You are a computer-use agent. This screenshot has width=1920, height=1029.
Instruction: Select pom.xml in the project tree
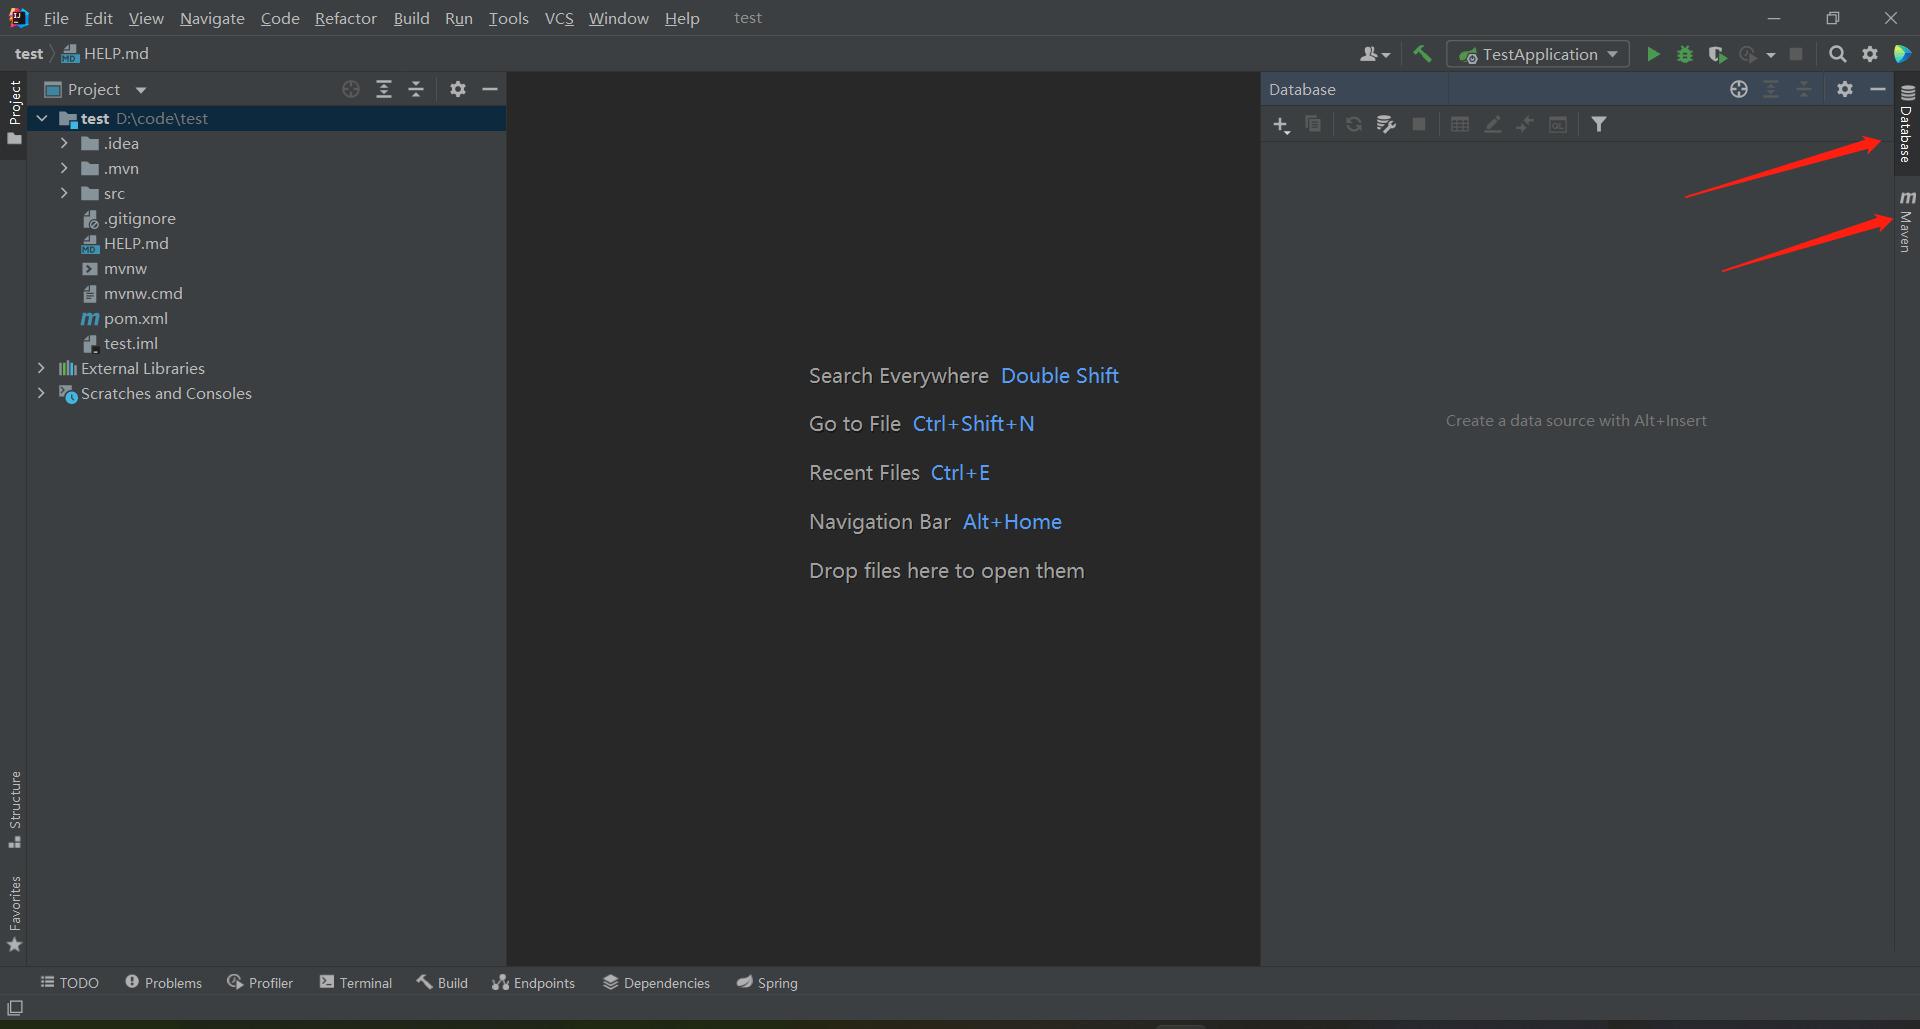pos(135,318)
